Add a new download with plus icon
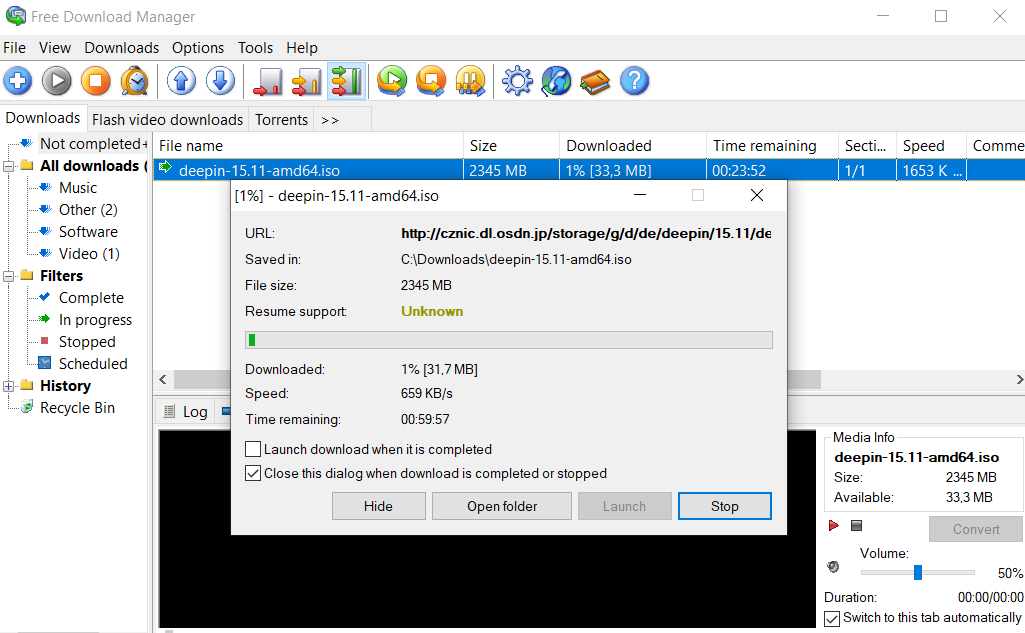 [18, 81]
